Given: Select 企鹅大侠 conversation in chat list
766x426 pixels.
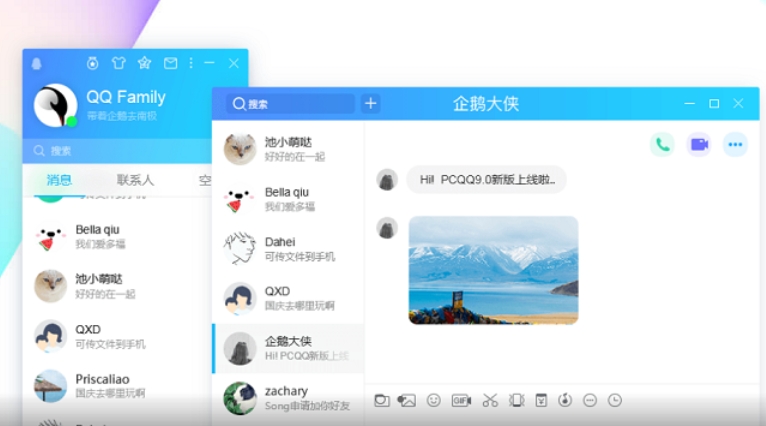Looking at the screenshot, I should [x=288, y=348].
